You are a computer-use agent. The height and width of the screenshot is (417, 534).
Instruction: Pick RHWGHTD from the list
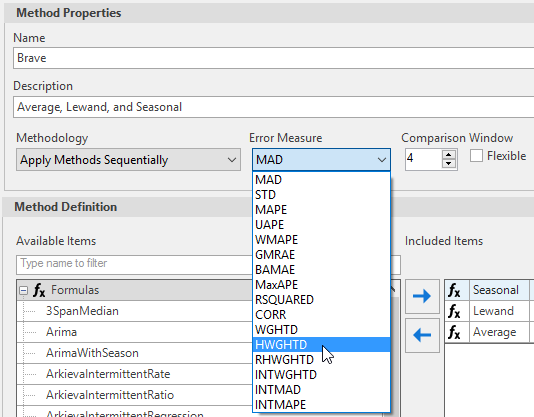pyautogui.click(x=321, y=359)
